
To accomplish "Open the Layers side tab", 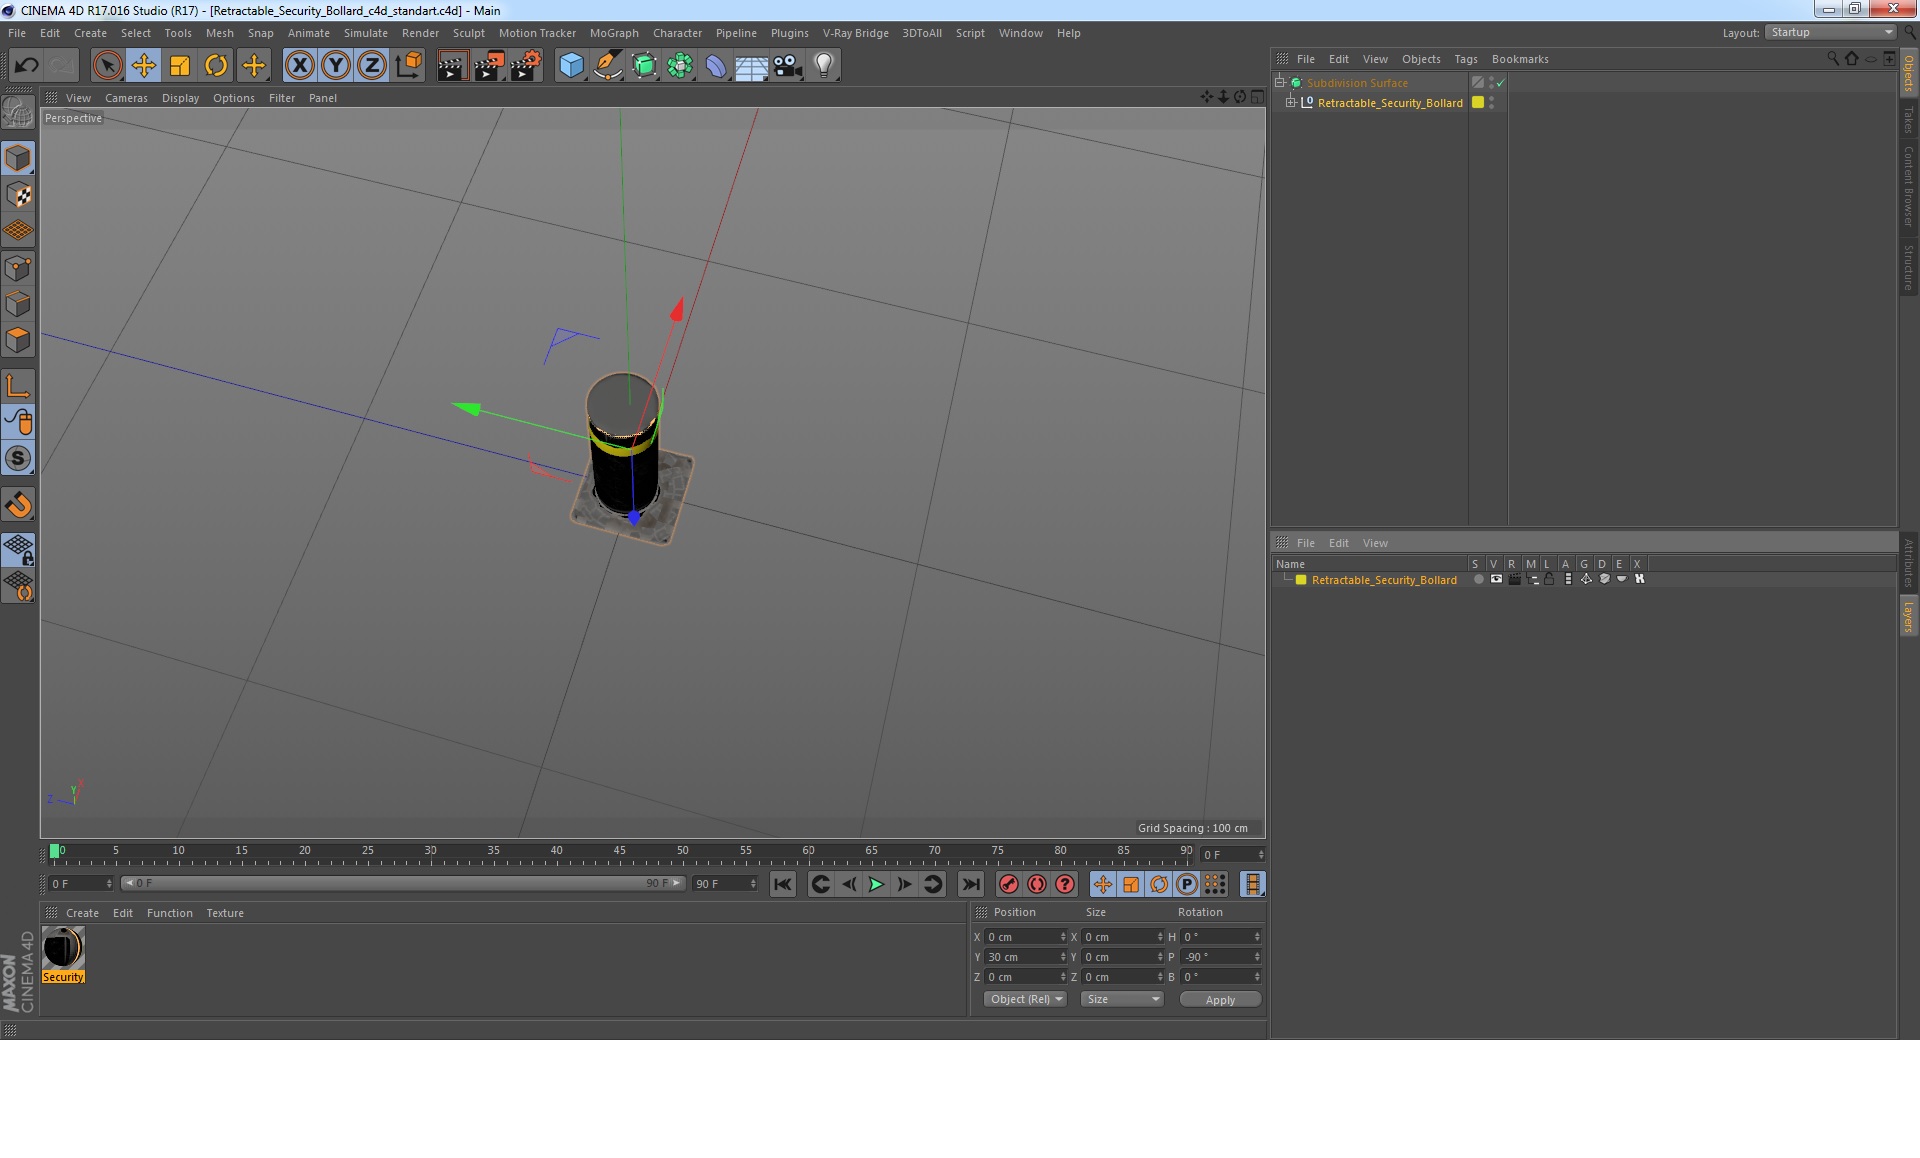I will coord(1908,617).
